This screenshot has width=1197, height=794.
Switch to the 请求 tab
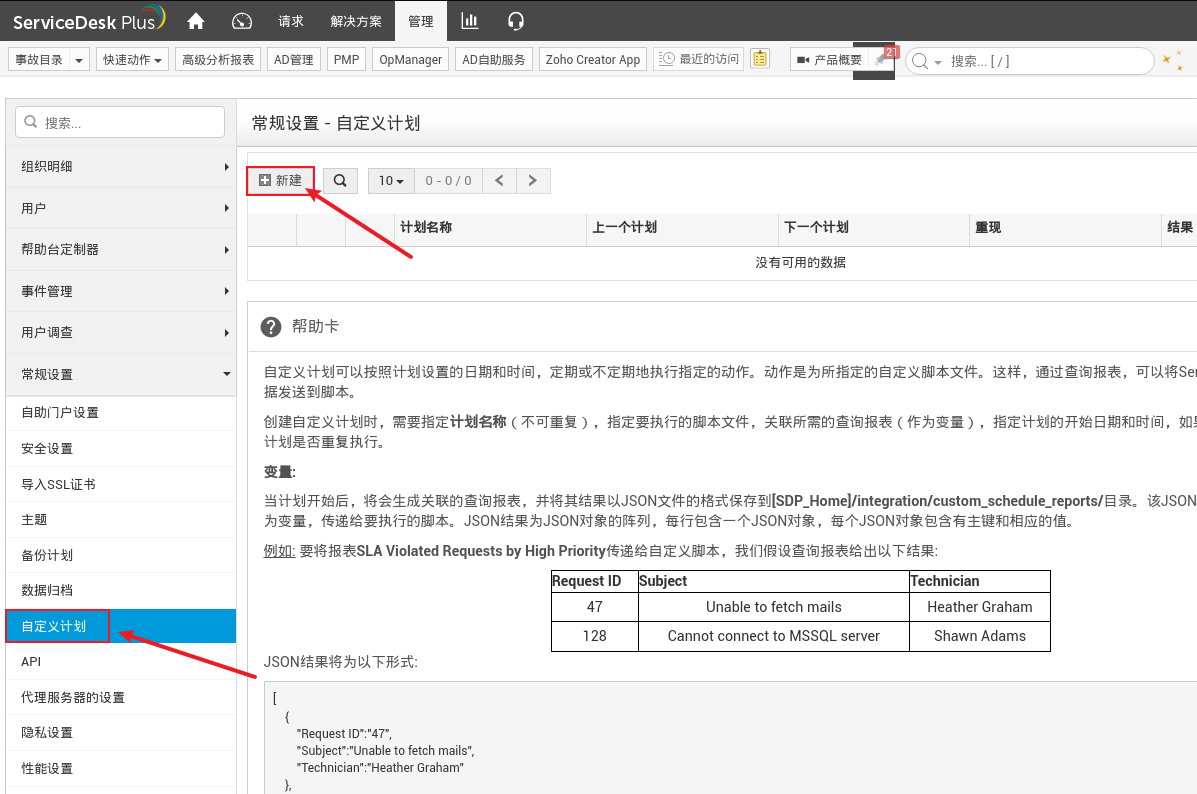coord(290,20)
